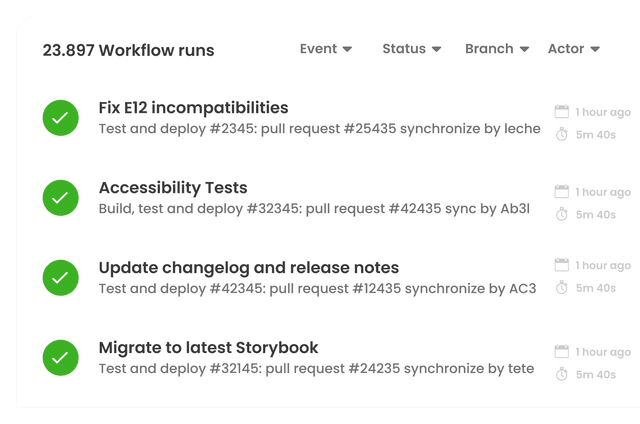View Update changelog and release notes run
This screenshot has height=424, width=640.
(248, 268)
